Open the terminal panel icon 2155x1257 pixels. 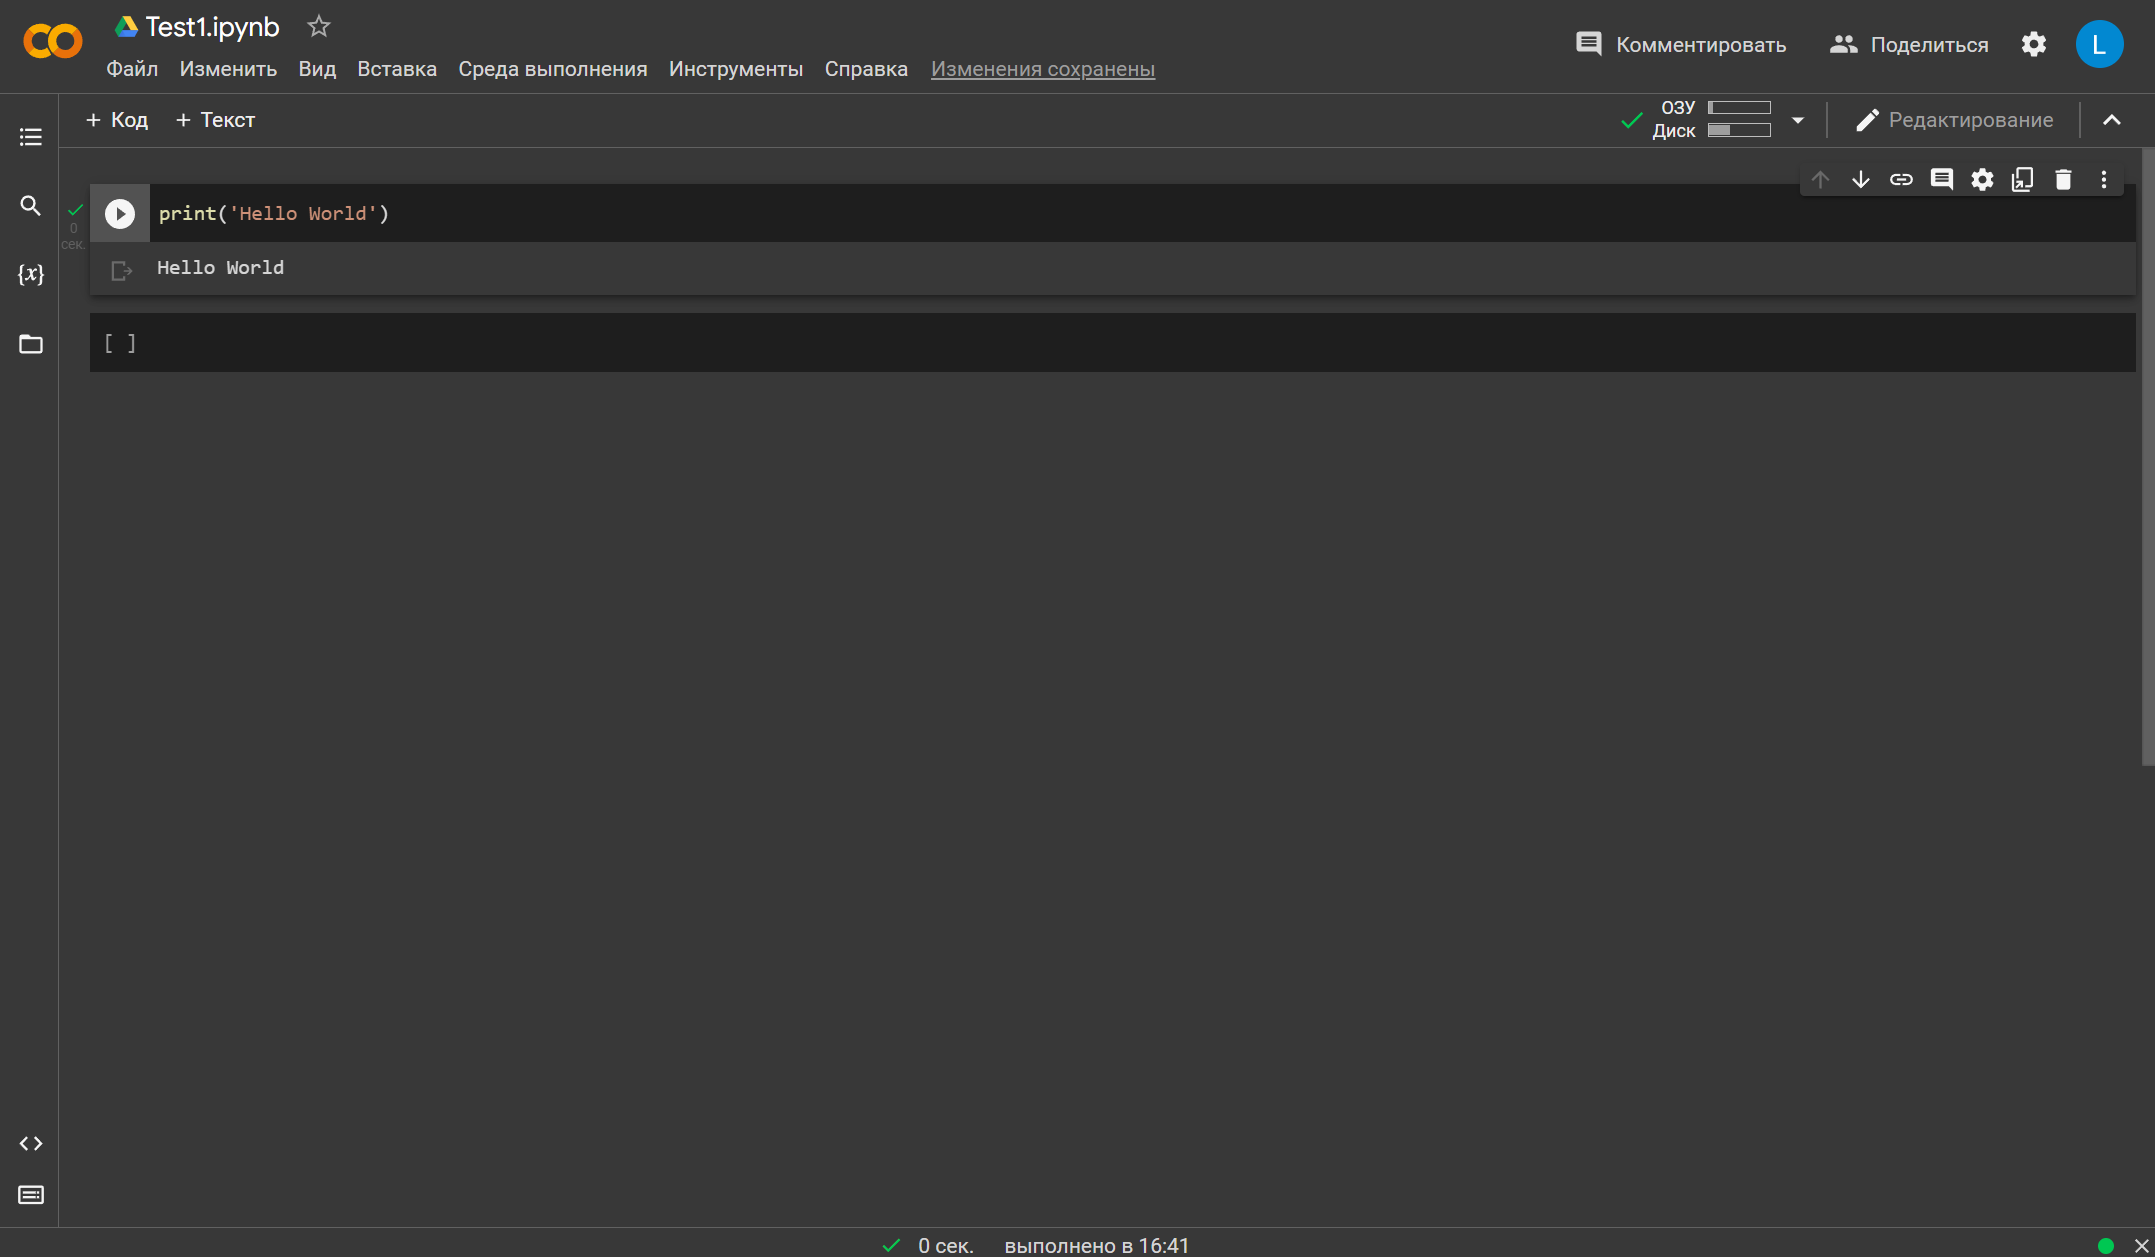point(30,1195)
